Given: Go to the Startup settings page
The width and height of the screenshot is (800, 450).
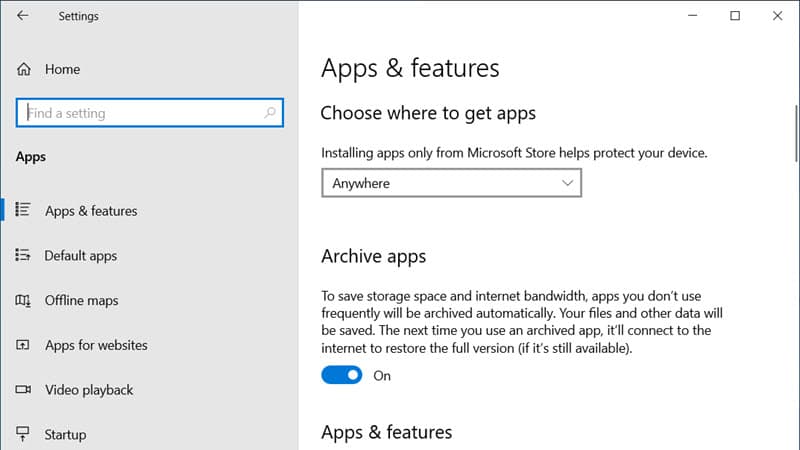Looking at the screenshot, I should 65,435.
